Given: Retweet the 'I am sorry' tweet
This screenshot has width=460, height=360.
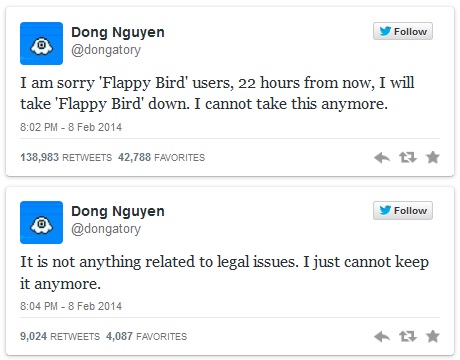Looking at the screenshot, I should pyautogui.click(x=408, y=157).
